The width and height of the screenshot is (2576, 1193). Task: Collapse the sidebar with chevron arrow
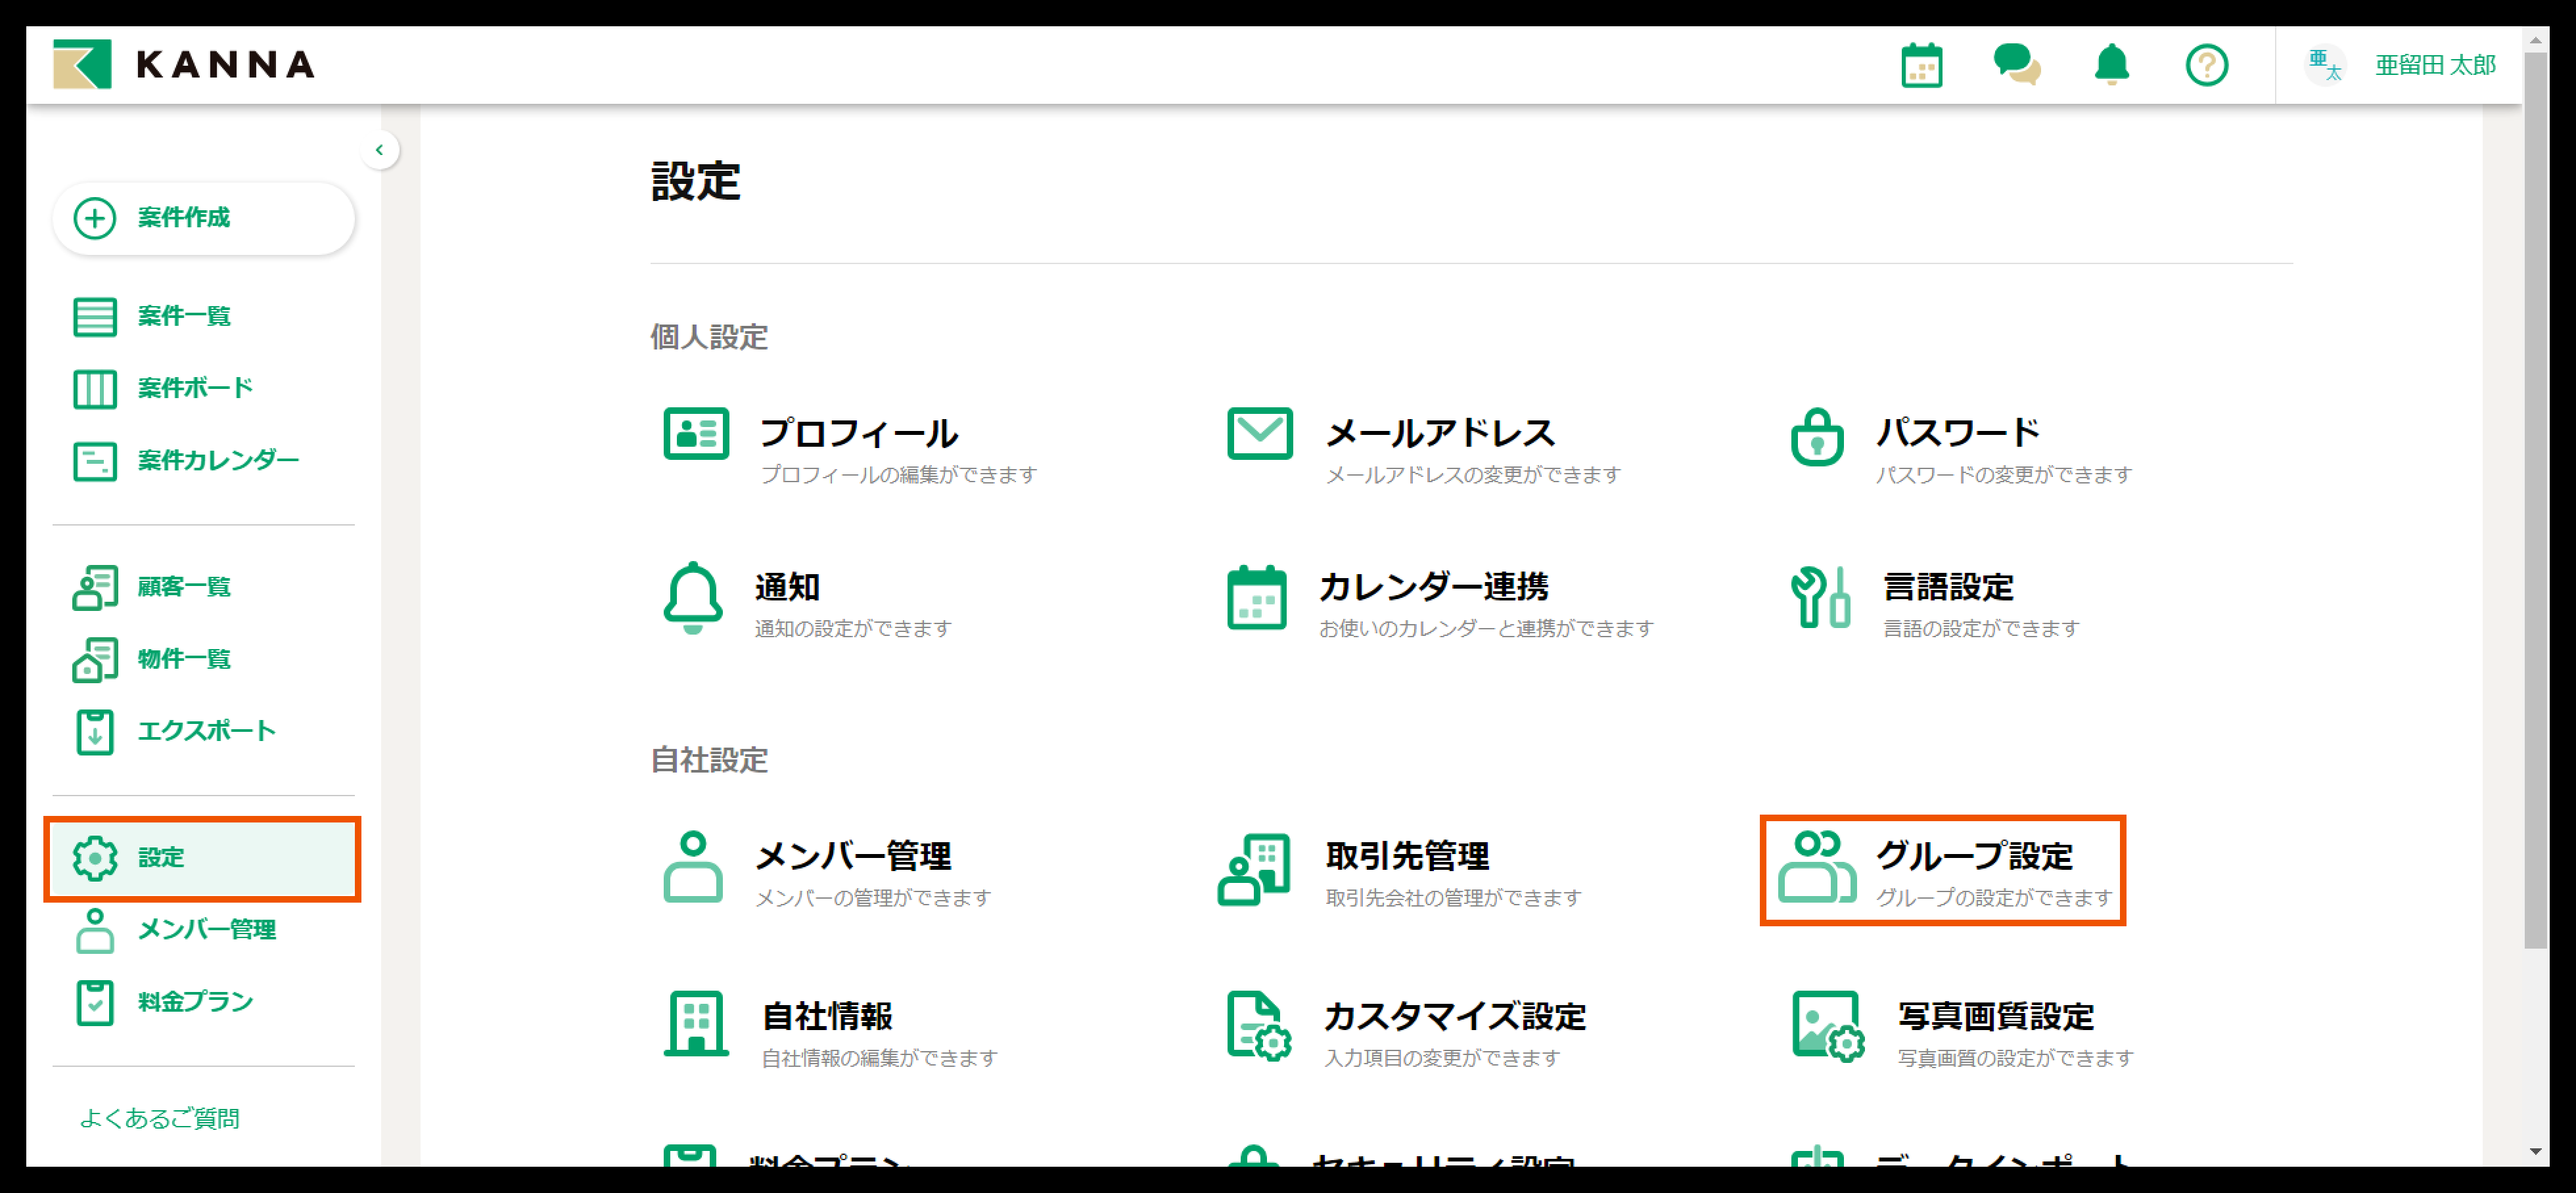coord(379,150)
